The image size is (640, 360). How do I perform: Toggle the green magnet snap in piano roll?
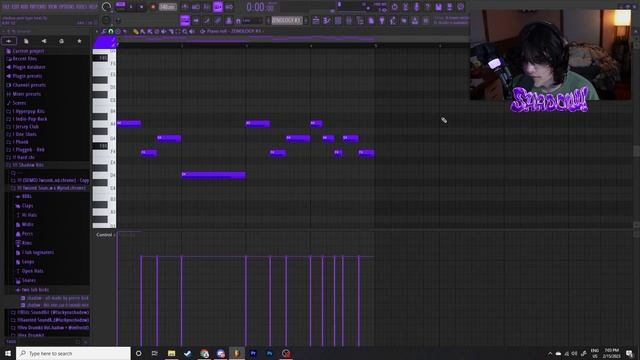(x=111, y=31)
